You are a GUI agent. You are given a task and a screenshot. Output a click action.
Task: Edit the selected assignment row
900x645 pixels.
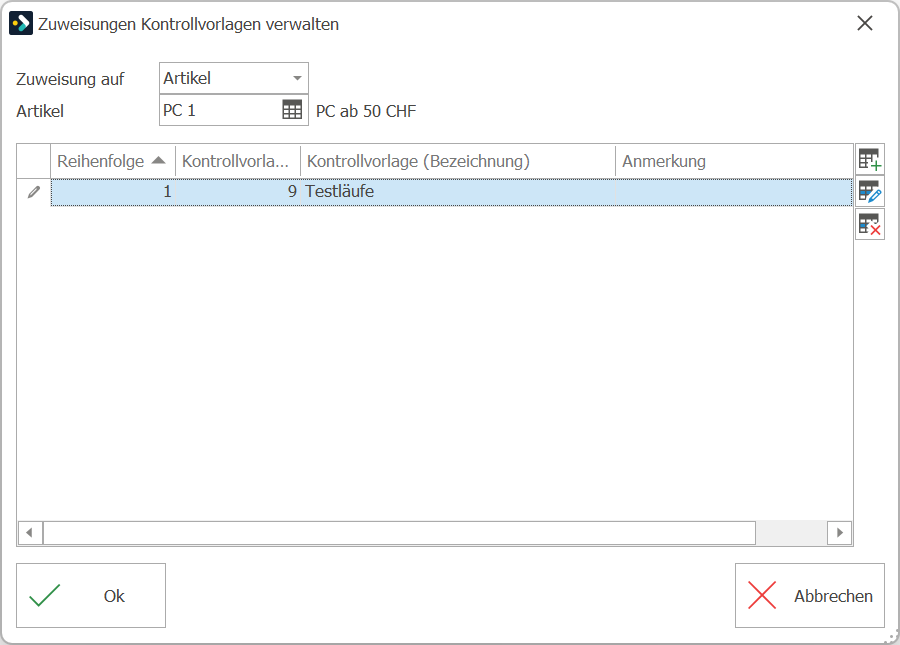870,192
